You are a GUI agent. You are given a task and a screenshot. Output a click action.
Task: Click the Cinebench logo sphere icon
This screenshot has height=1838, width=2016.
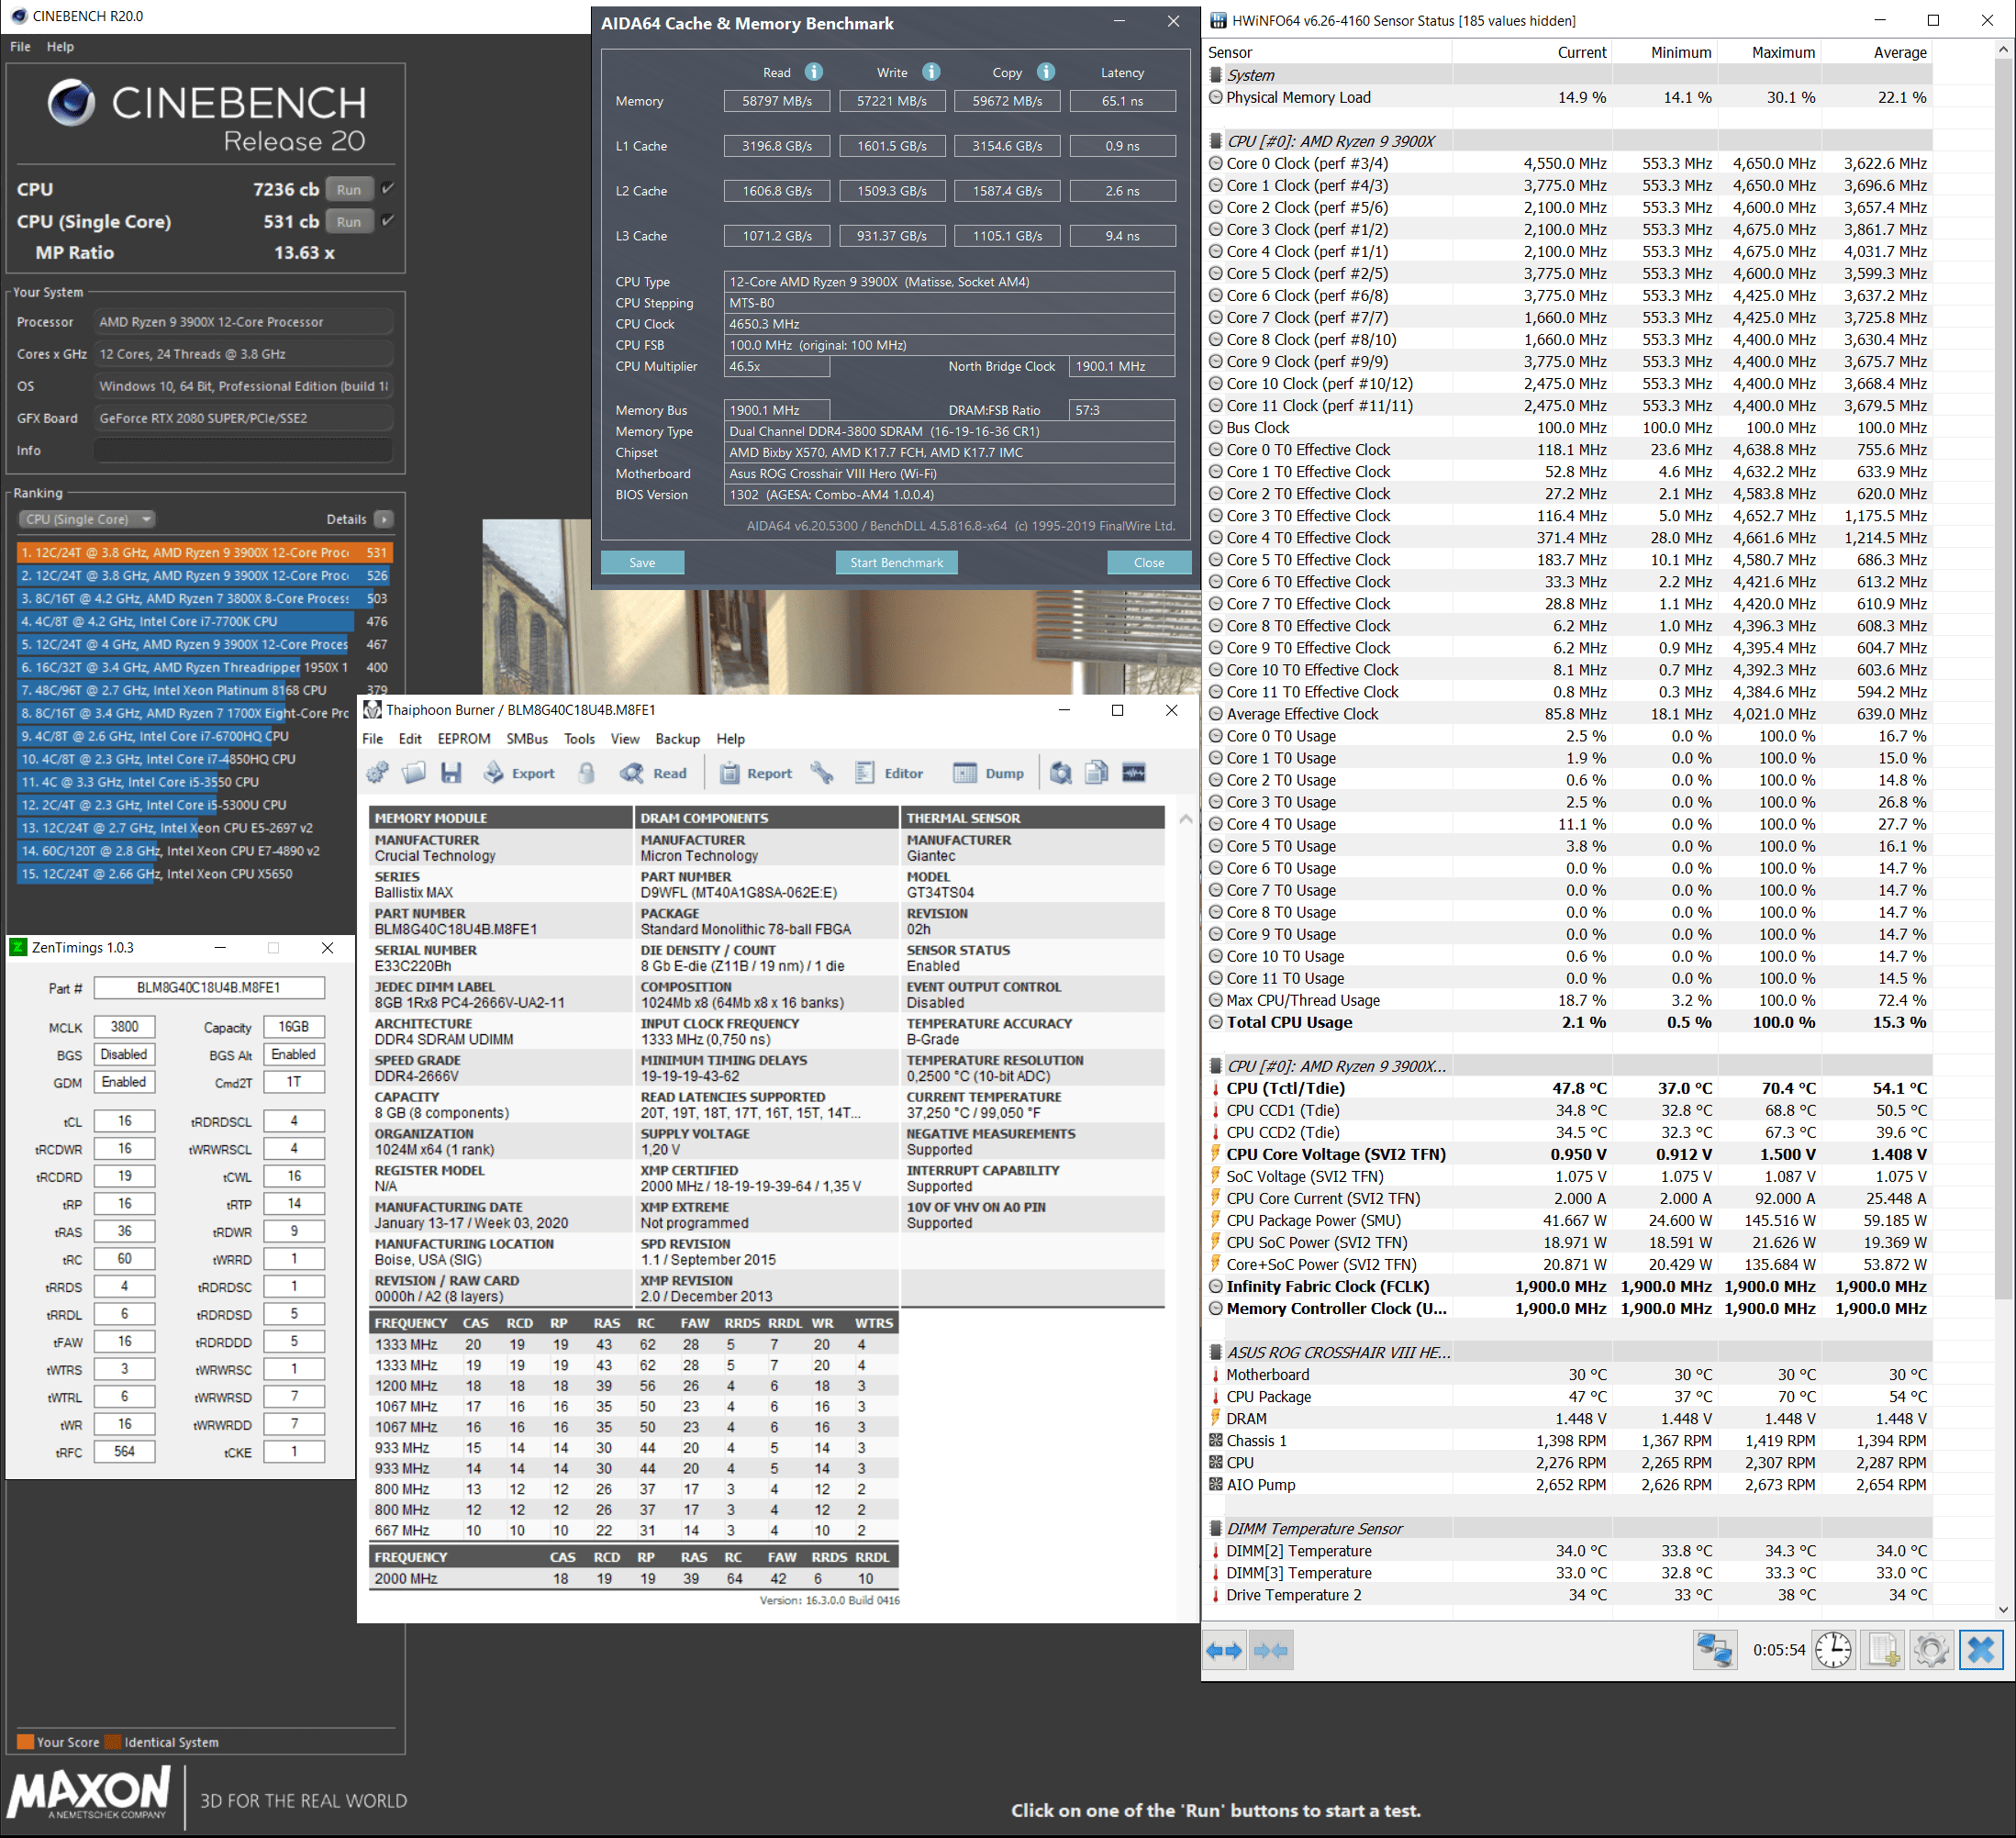pos(71,102)
